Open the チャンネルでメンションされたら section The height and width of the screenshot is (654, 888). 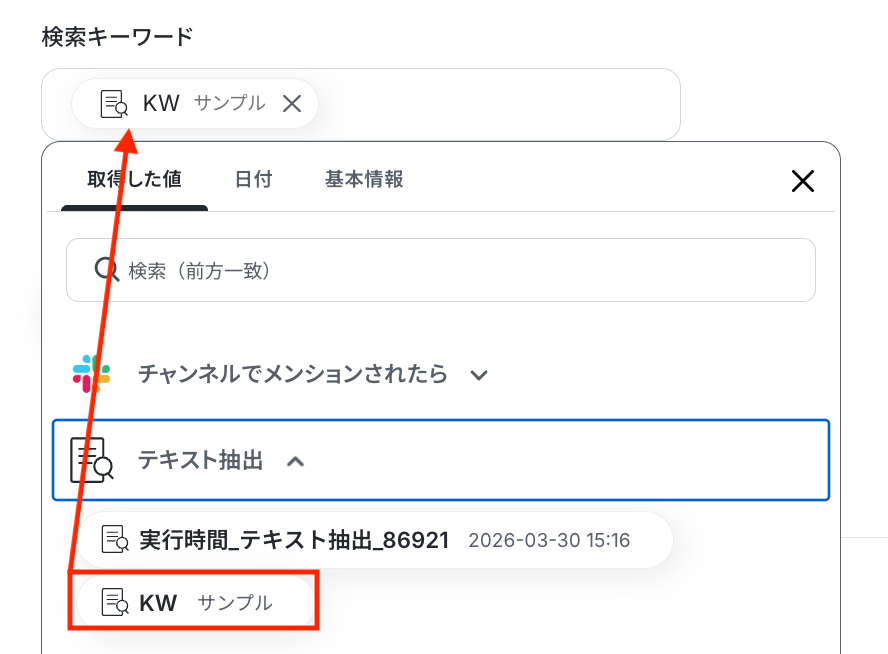coord(292,374)
